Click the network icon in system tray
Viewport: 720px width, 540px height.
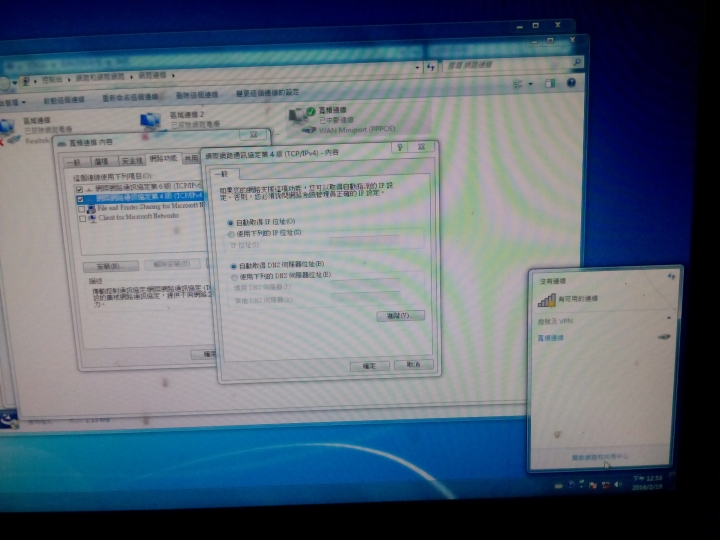[606, 485]
